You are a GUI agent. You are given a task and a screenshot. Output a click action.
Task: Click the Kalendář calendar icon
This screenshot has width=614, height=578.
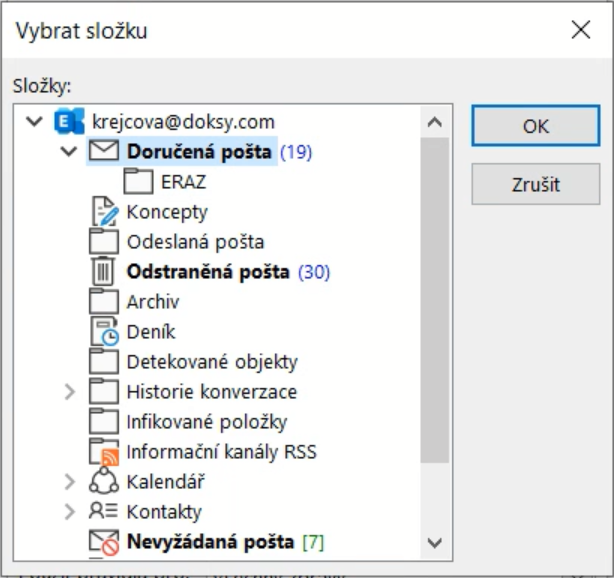click(104, 482)
